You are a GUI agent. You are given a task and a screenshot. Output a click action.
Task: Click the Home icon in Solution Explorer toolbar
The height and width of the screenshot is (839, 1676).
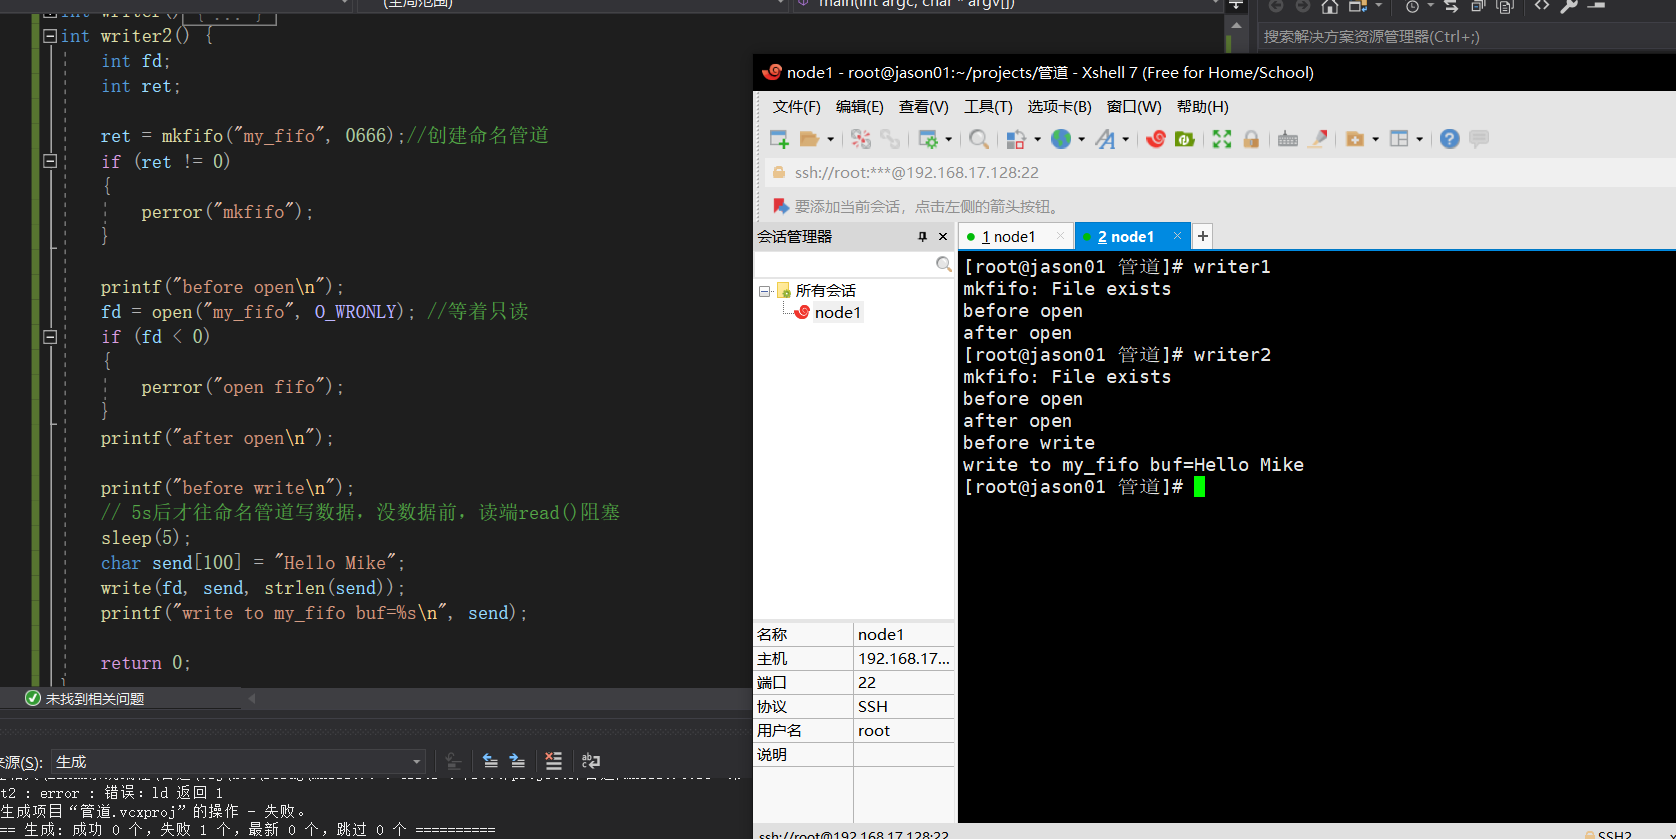click(x=1330, y=6)
